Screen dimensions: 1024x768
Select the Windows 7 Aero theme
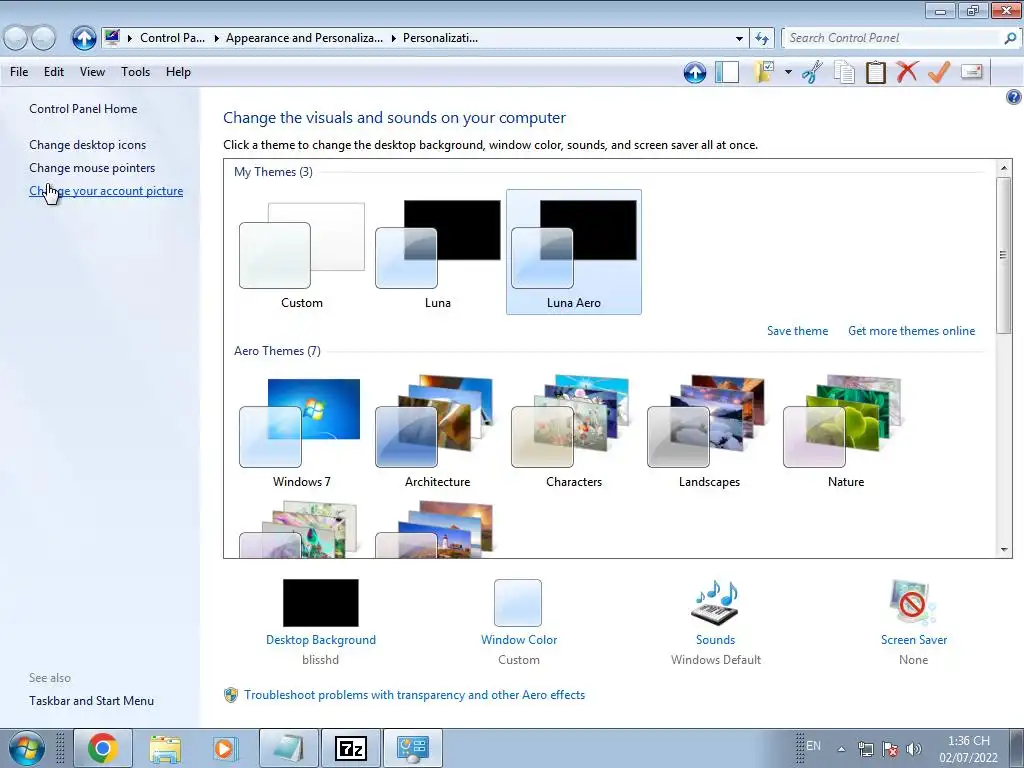pyautogui.click(x=302, y=432)
